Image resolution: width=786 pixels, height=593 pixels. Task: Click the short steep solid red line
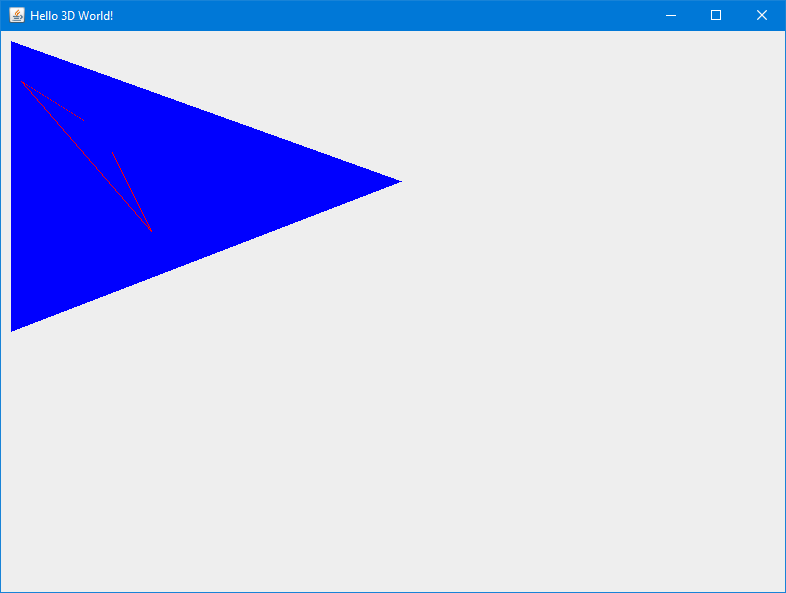click(132, 191)
